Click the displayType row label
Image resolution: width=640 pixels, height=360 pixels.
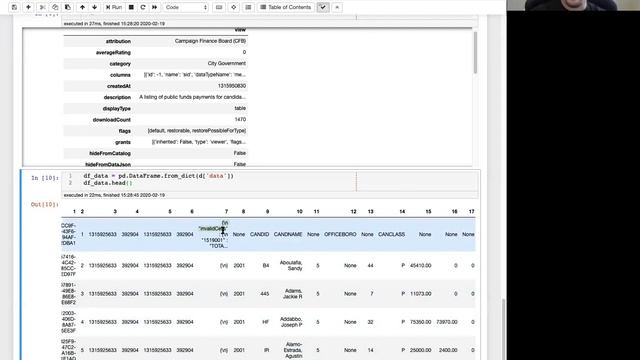[117, 109]
